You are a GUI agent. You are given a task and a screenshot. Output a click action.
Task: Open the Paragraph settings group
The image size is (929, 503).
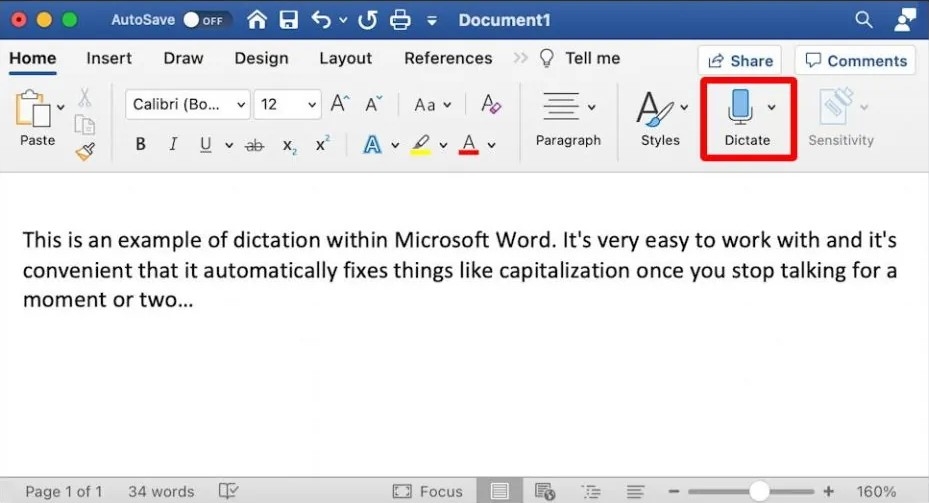pyautogui.click(x=568, y=118)
